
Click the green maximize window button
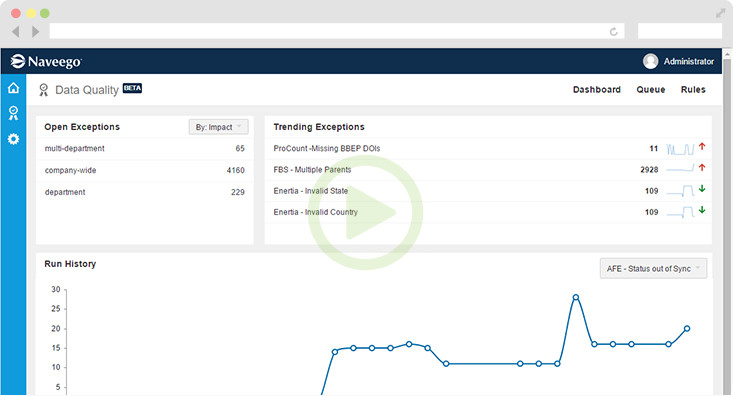click(45, 13)
